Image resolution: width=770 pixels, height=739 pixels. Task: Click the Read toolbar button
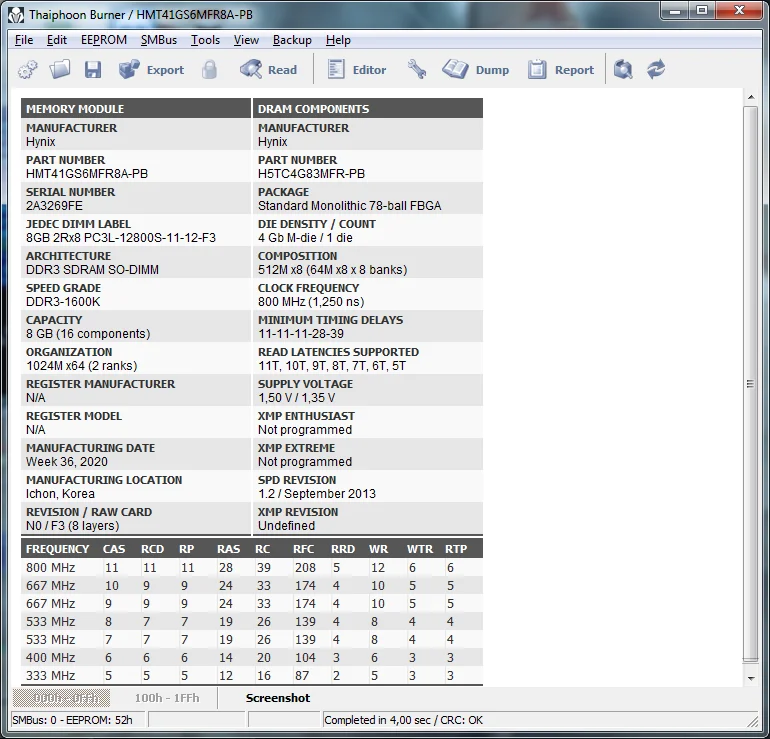[x=268, y=70]
